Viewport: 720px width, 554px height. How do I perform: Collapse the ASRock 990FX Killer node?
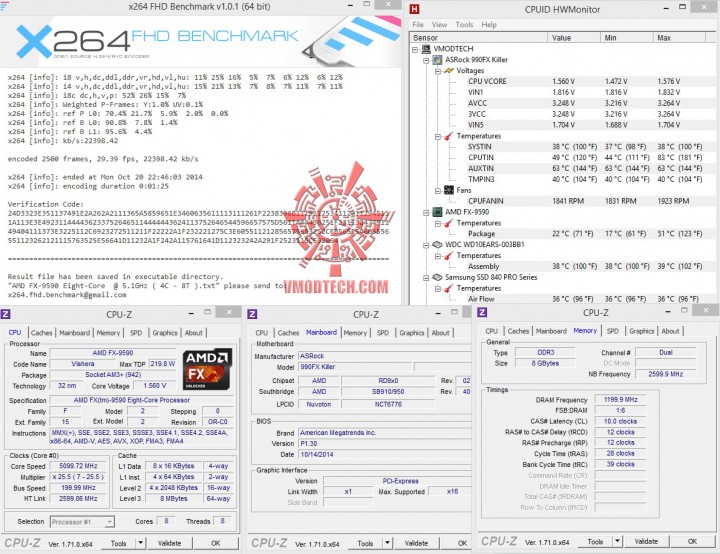point(426,60)
